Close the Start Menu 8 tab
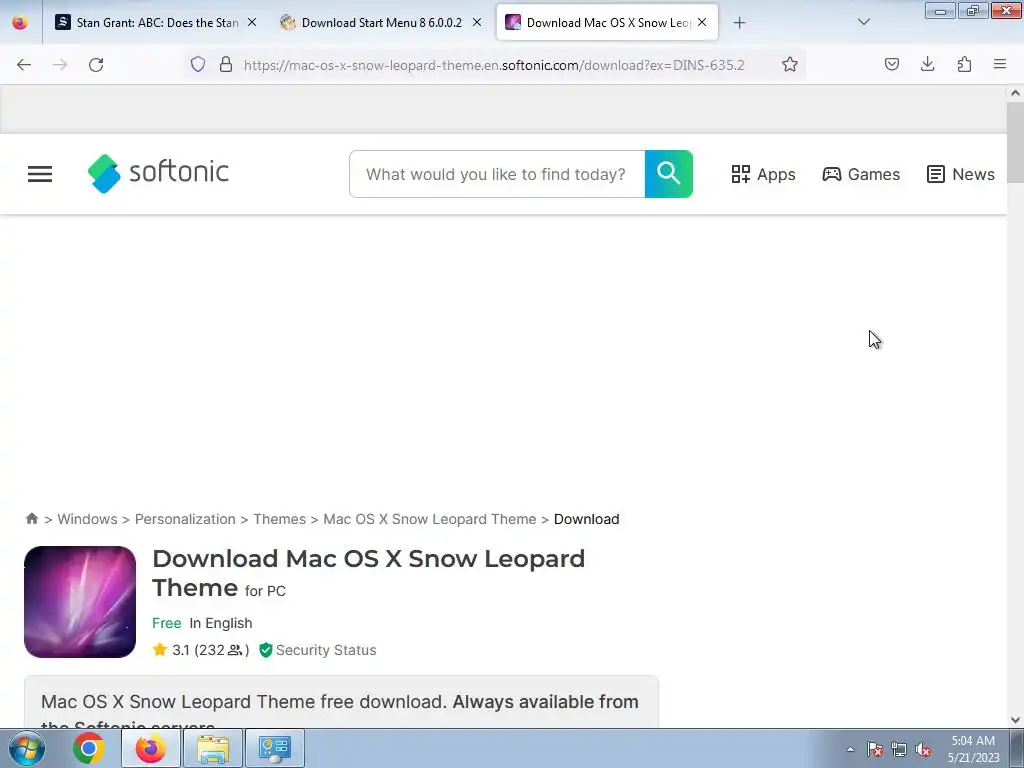The width and height of the screenshot is (1024, 768). click(x=477, y=22)
